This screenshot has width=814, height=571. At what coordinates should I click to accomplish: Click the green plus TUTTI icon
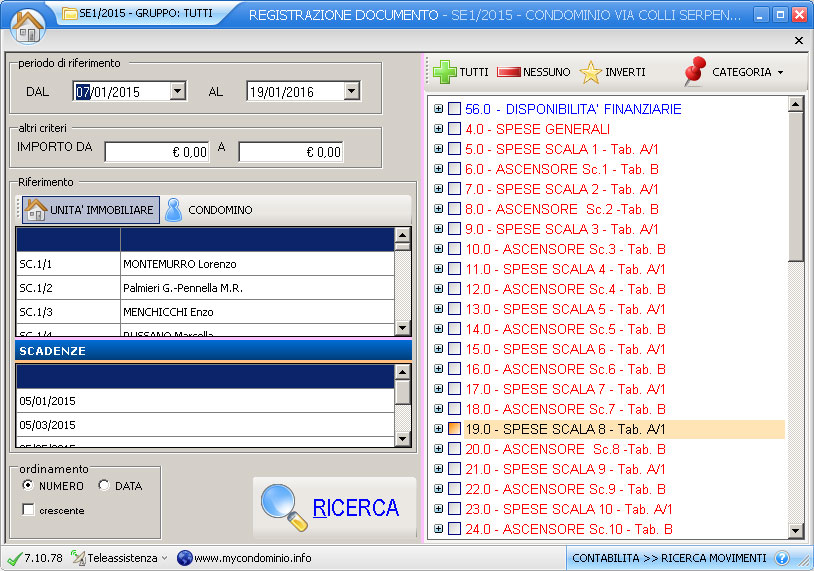coord(444,72)
